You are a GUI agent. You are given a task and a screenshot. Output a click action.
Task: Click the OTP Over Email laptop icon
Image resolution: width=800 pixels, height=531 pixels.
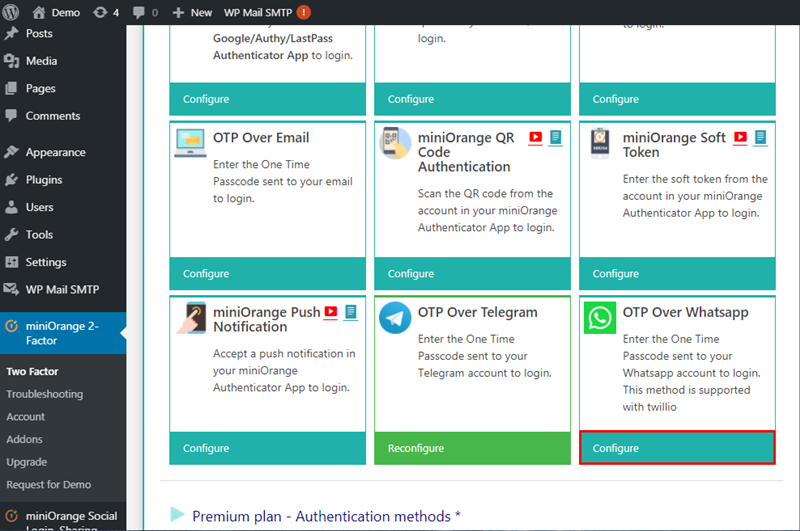(x=190, y=143)
